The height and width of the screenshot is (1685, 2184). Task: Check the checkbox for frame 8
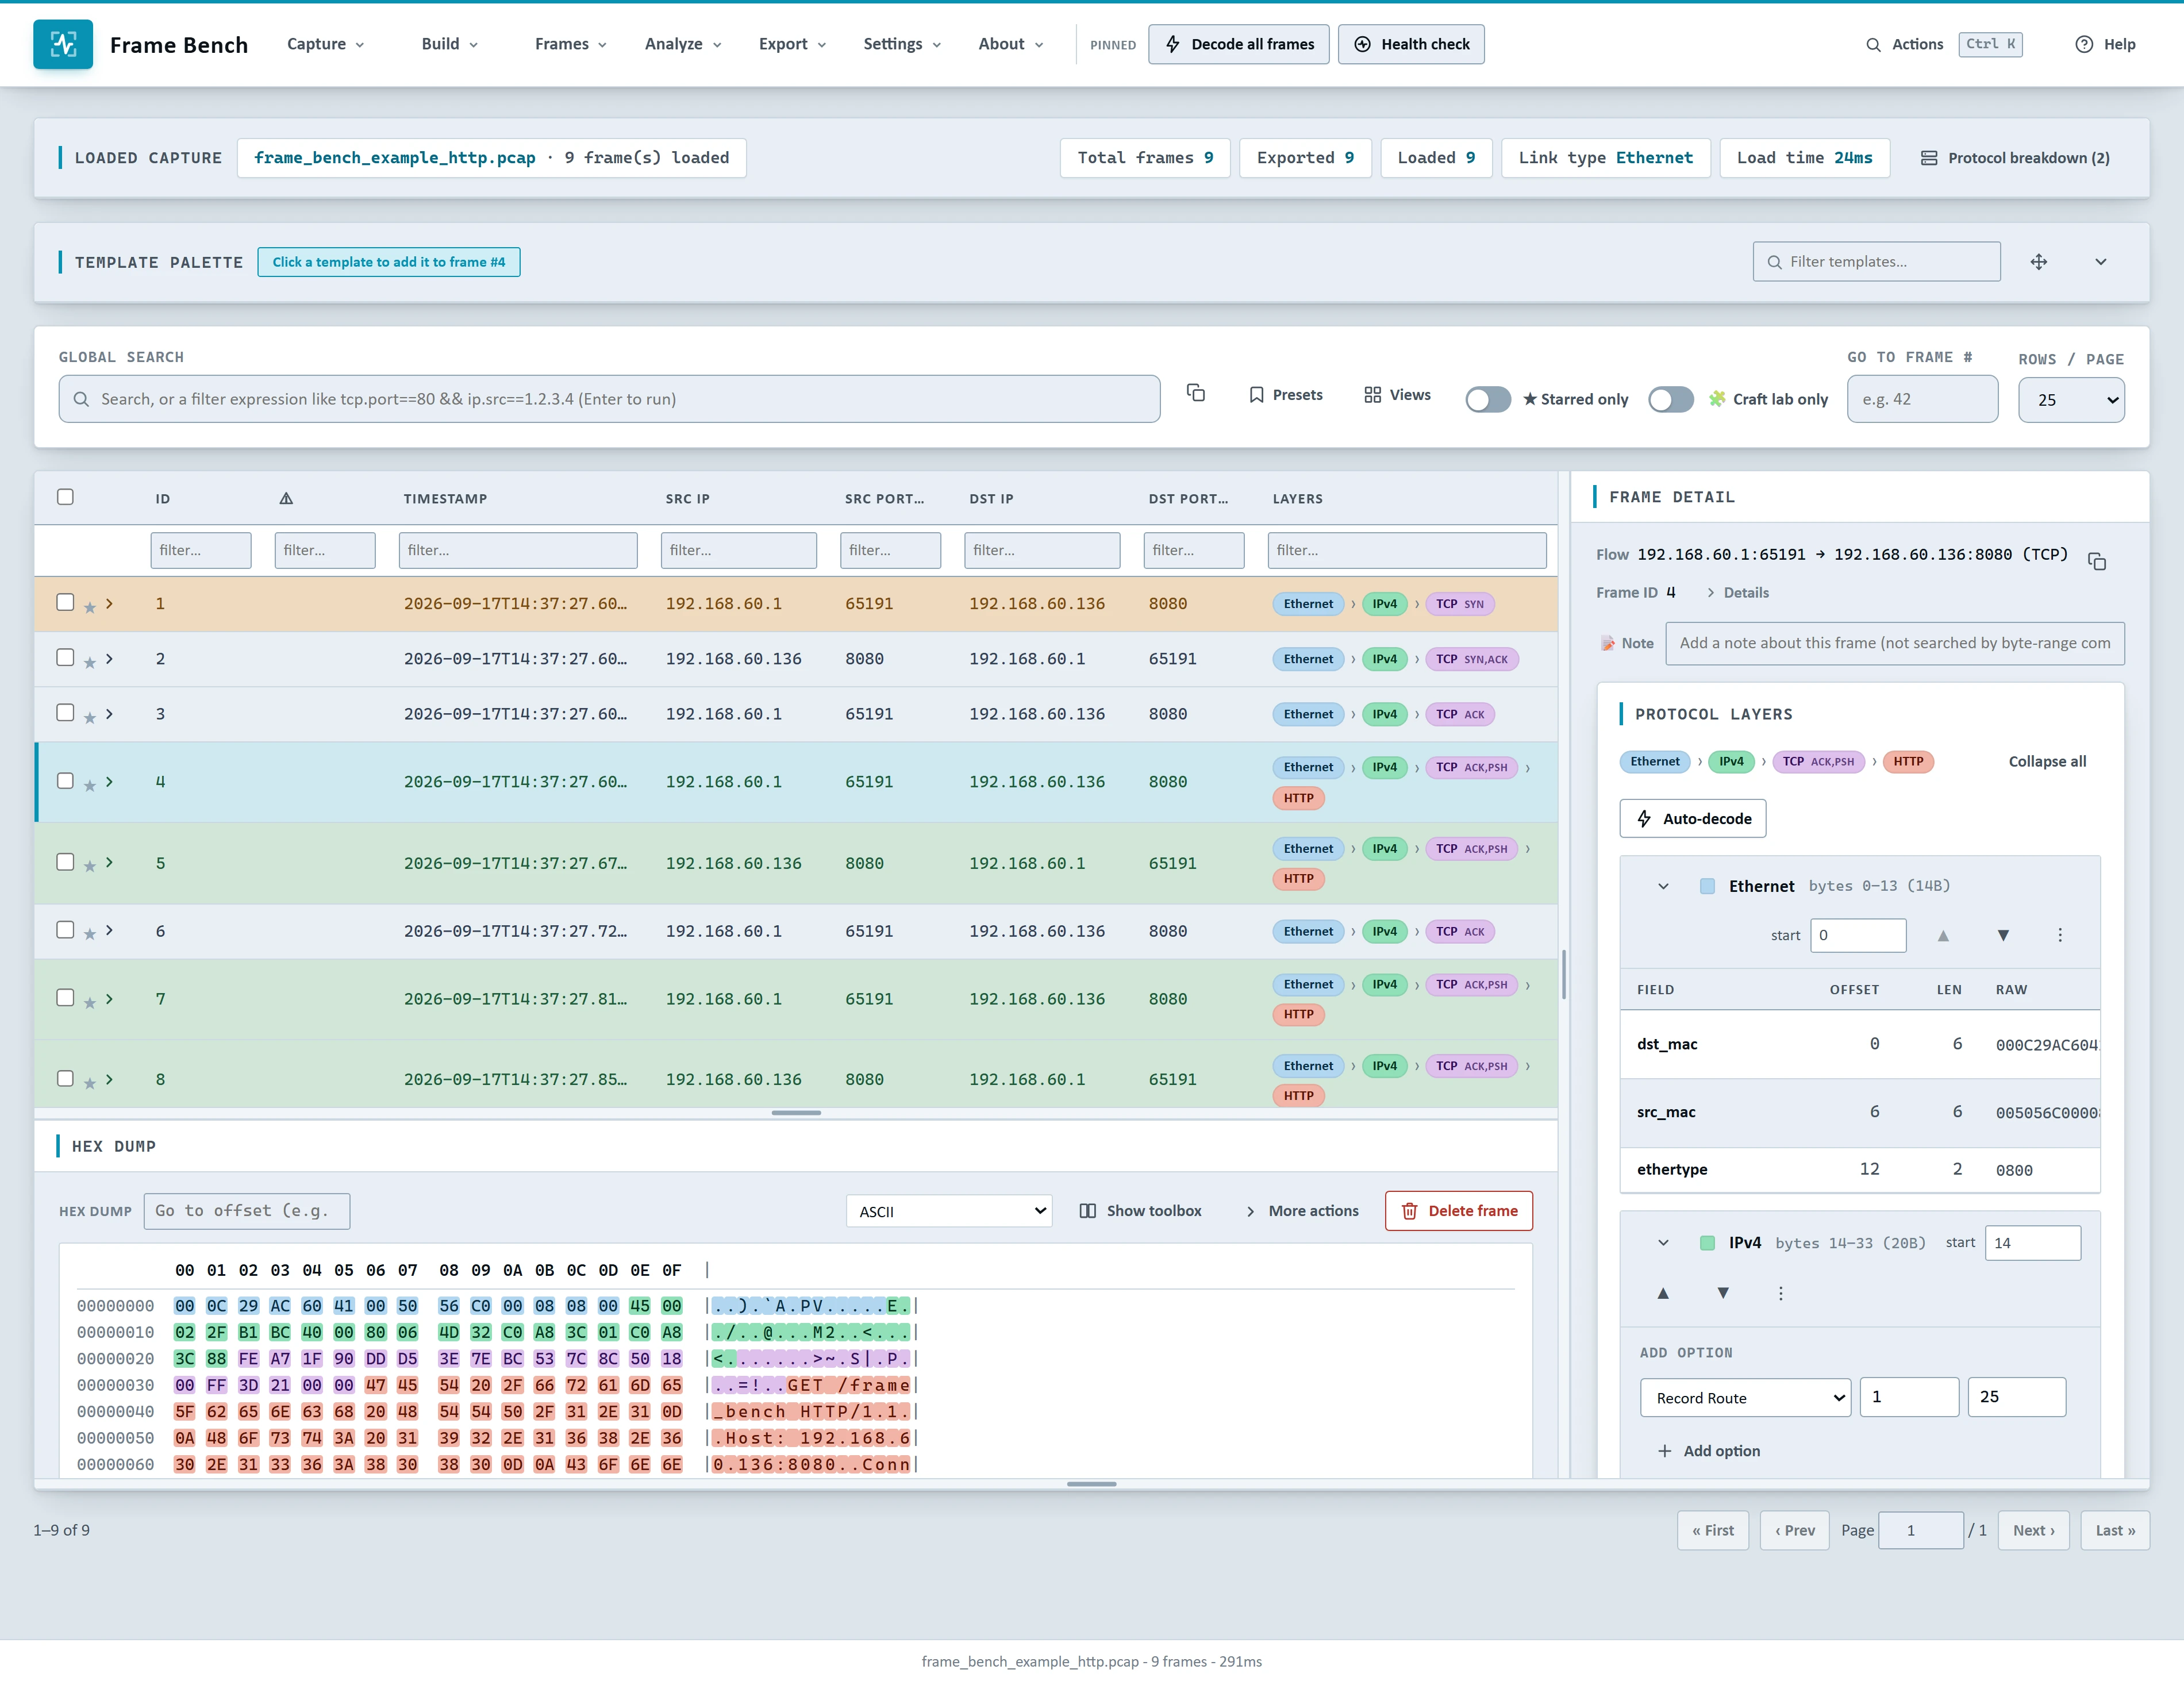65,1078
